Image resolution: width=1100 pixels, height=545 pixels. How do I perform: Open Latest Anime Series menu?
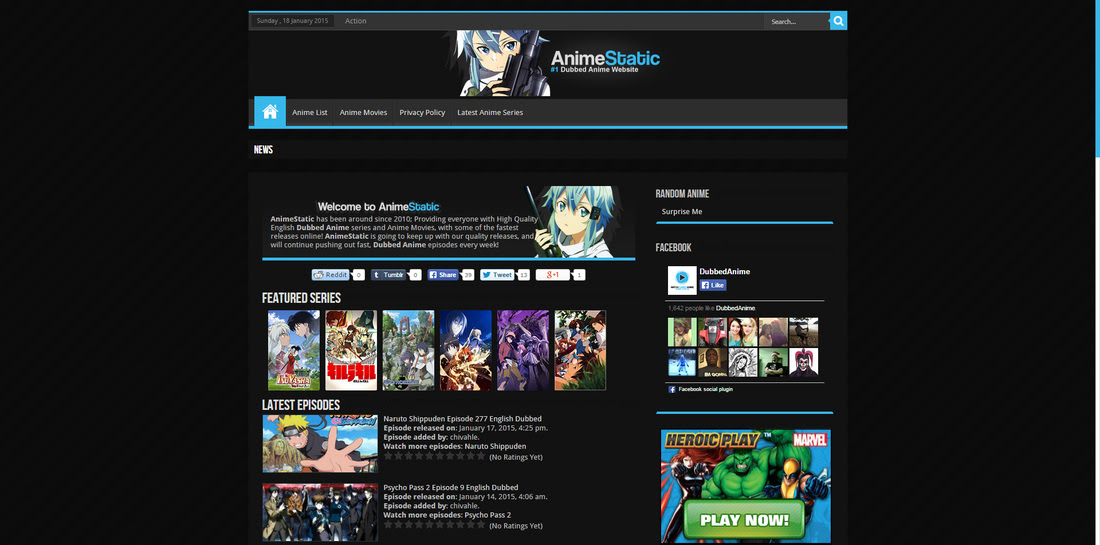[490, 112]
